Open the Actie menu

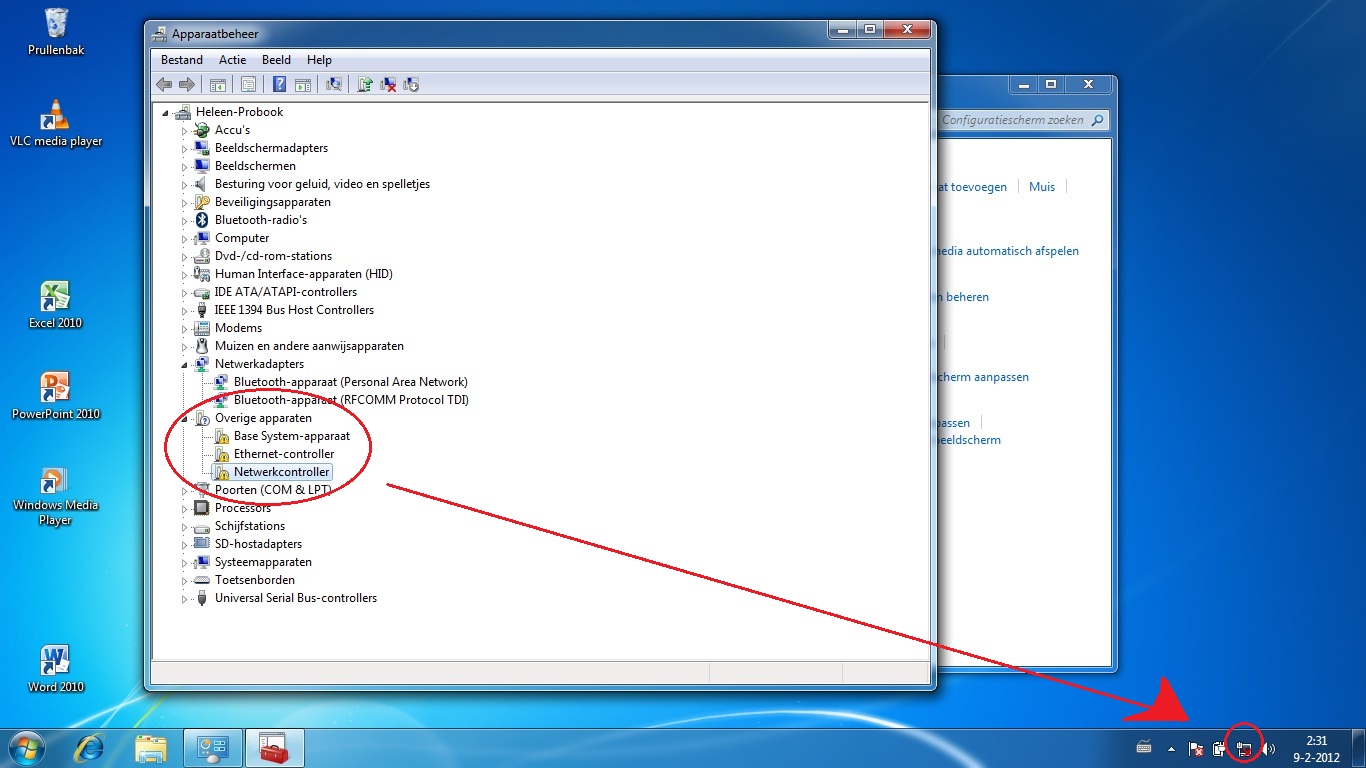(232, 60)
